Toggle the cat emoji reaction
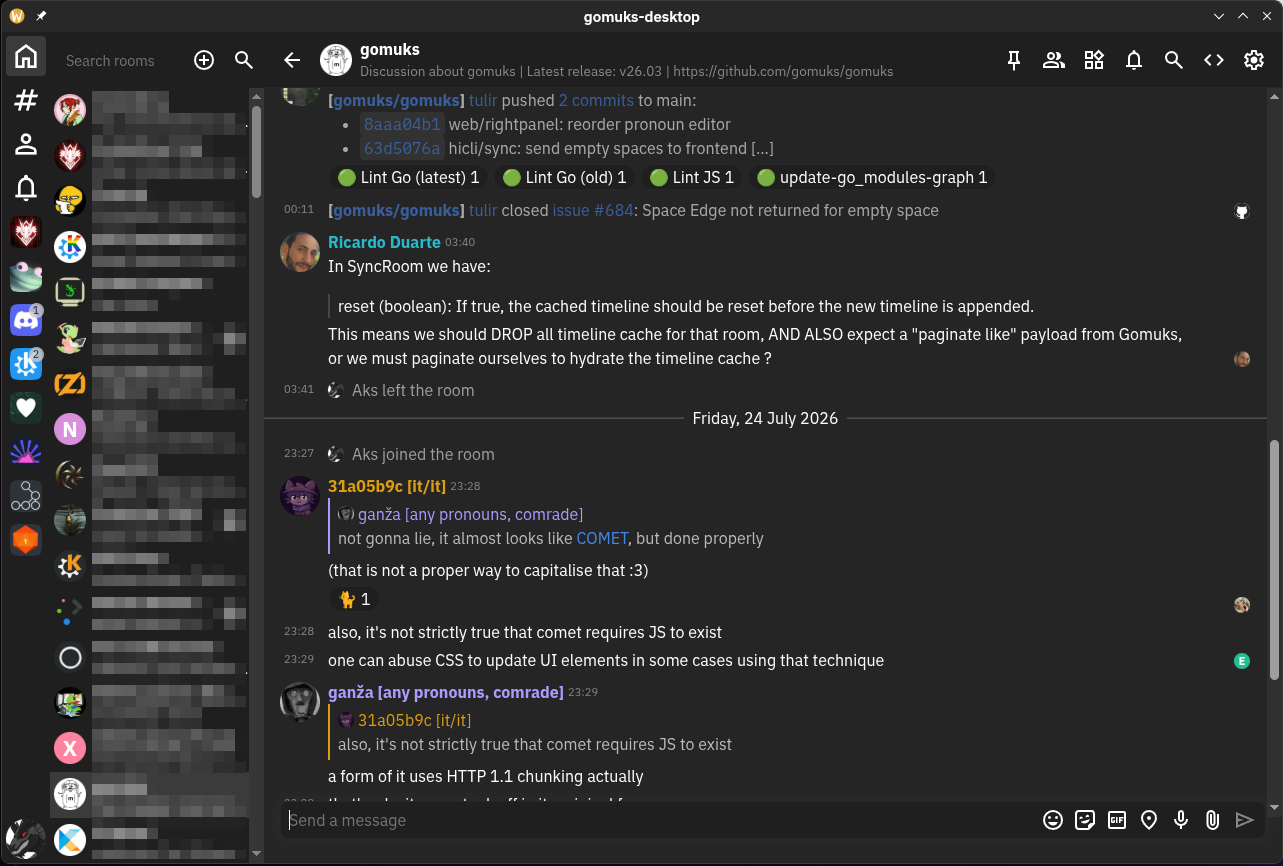 (x=354, y=599)
